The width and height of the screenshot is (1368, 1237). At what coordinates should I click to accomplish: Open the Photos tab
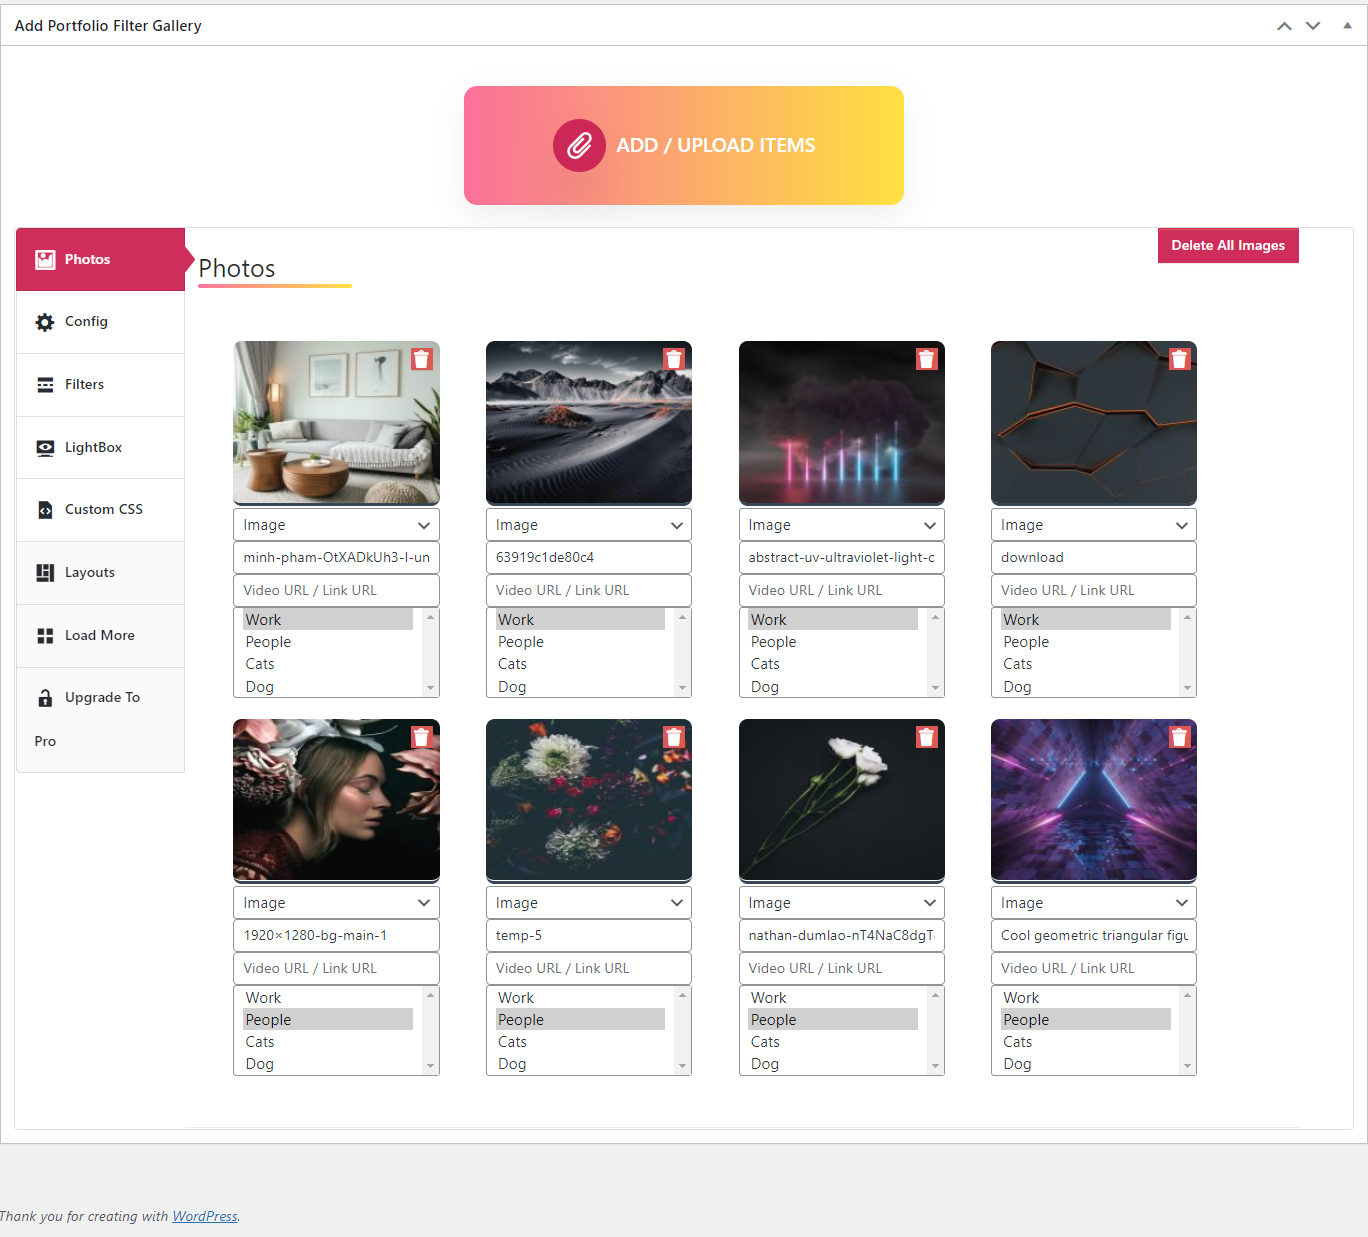click(x=100, y=260)
